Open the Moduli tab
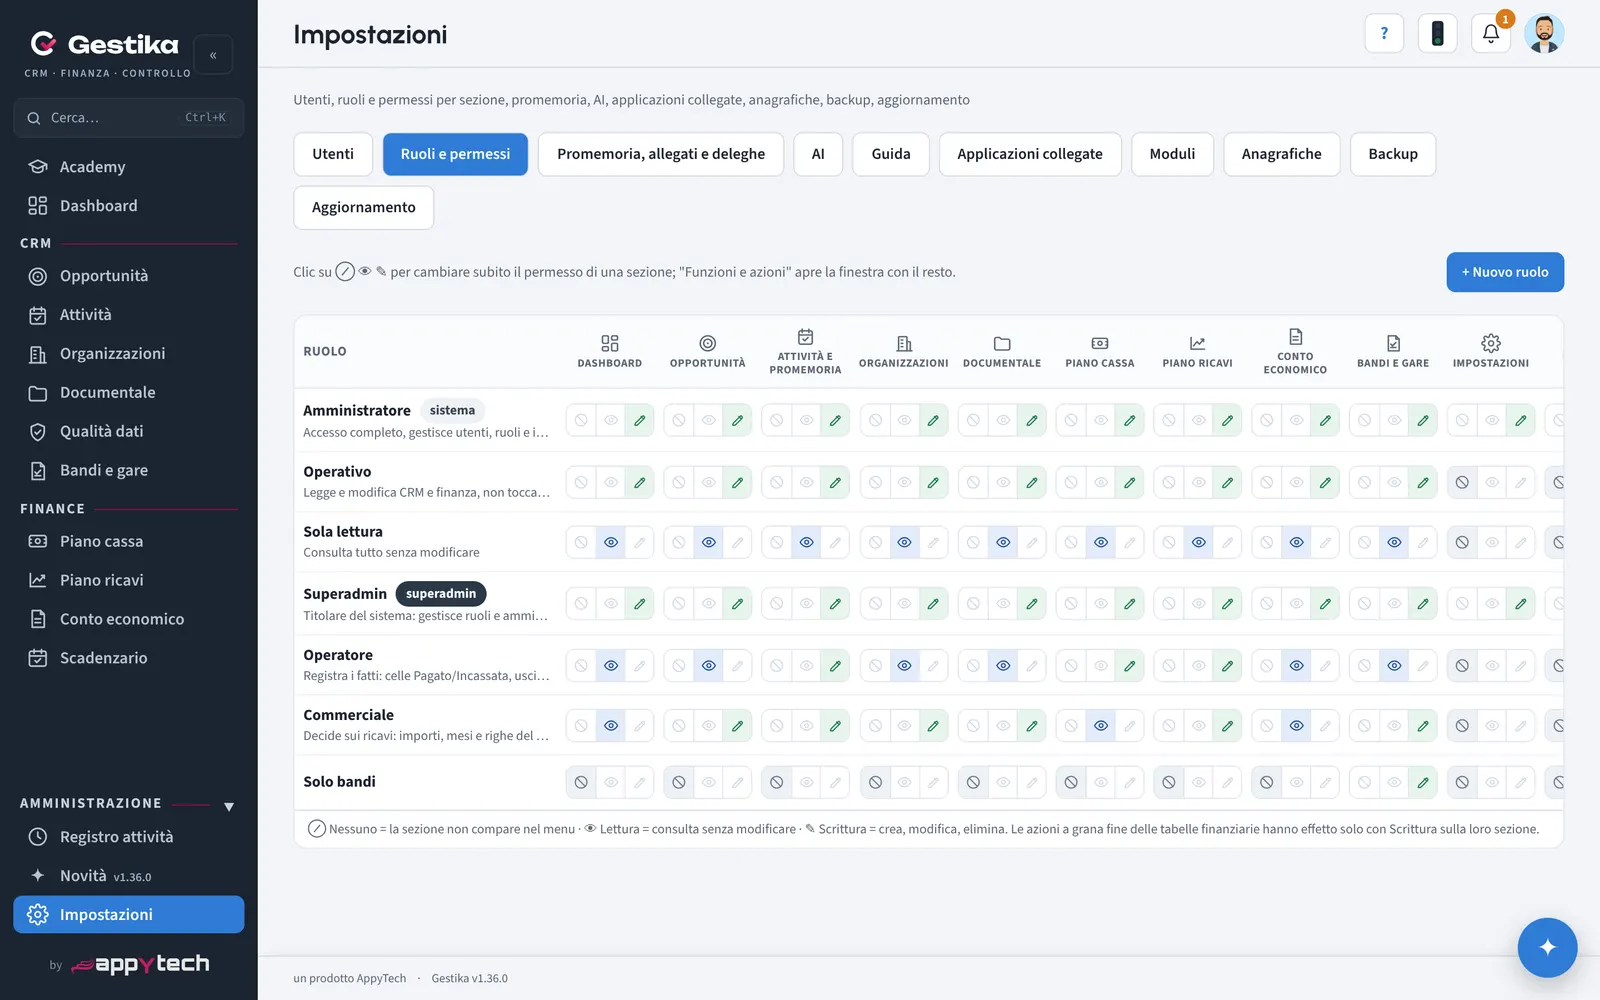The height and width of the screenshot is (1000, 1600). (1172, 154)
